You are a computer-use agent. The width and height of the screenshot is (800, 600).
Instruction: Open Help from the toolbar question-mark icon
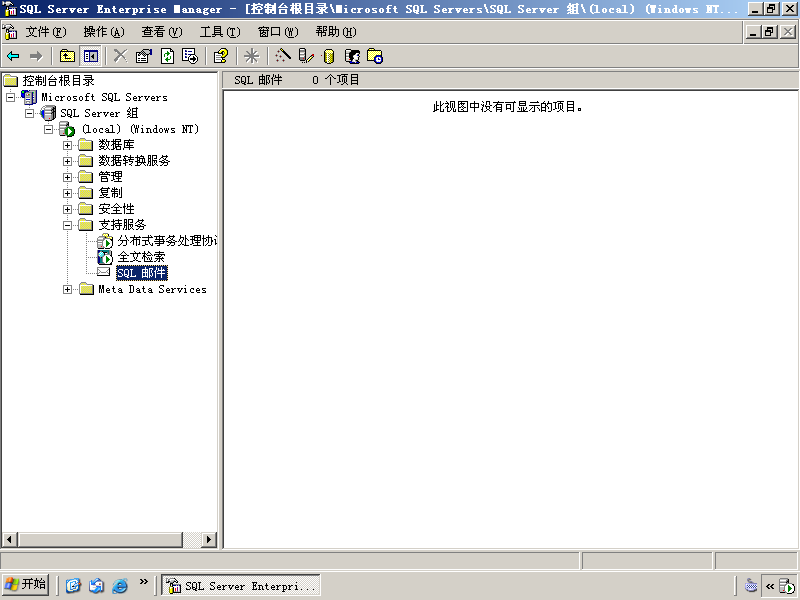coord(221,56)
